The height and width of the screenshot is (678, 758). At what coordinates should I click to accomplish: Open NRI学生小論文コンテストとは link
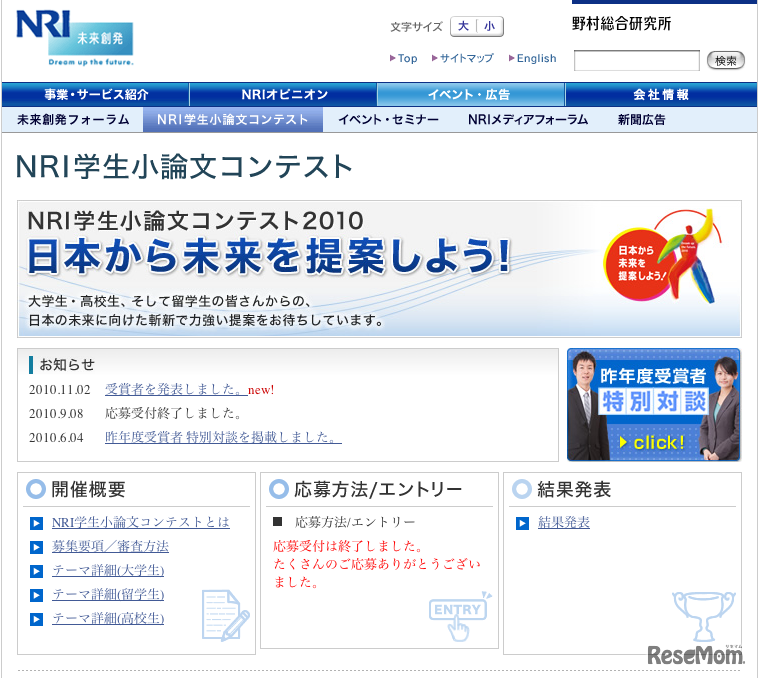[x=141, y=522]
